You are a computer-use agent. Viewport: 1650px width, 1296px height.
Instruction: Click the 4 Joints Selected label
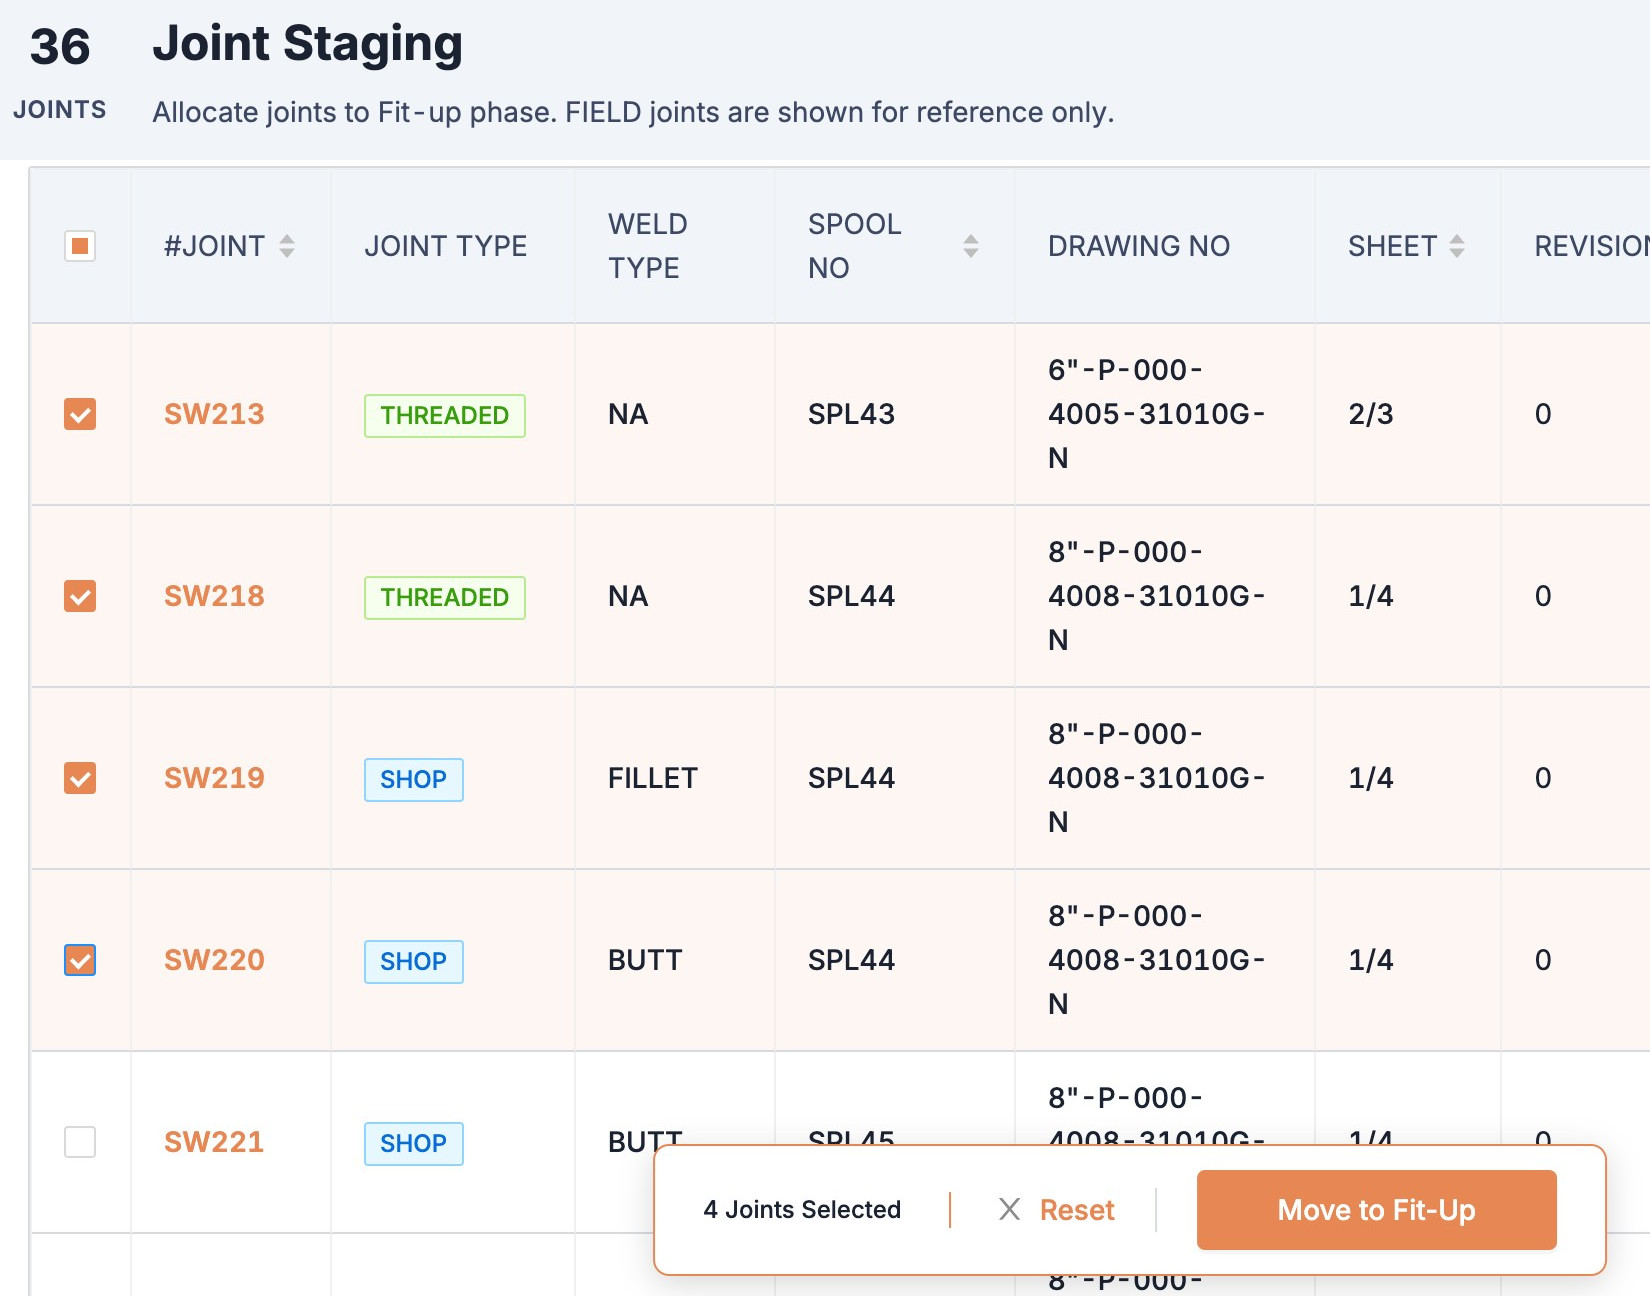tap(802, 1210)
